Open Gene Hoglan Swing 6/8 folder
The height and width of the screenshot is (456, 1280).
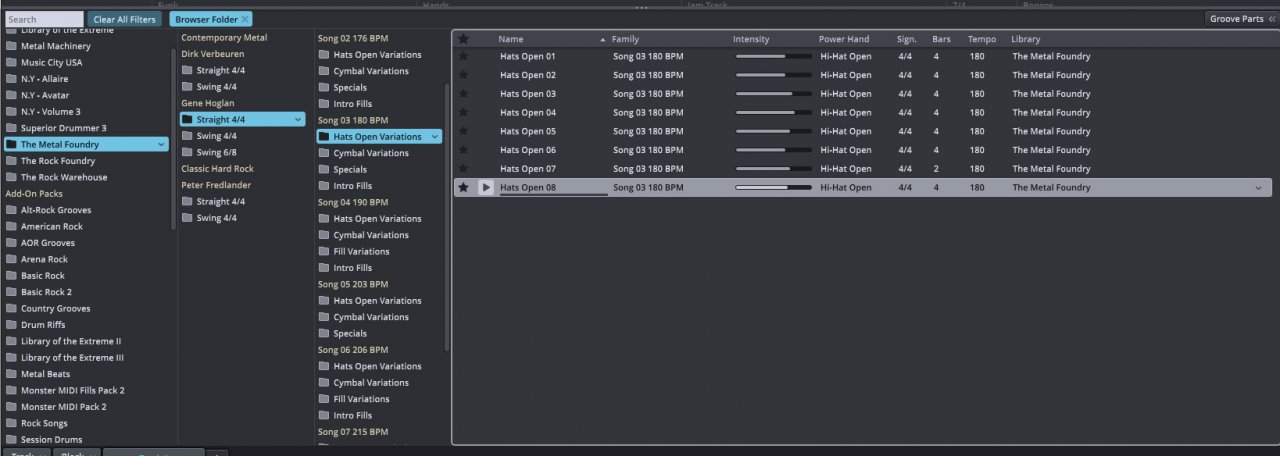208,152
